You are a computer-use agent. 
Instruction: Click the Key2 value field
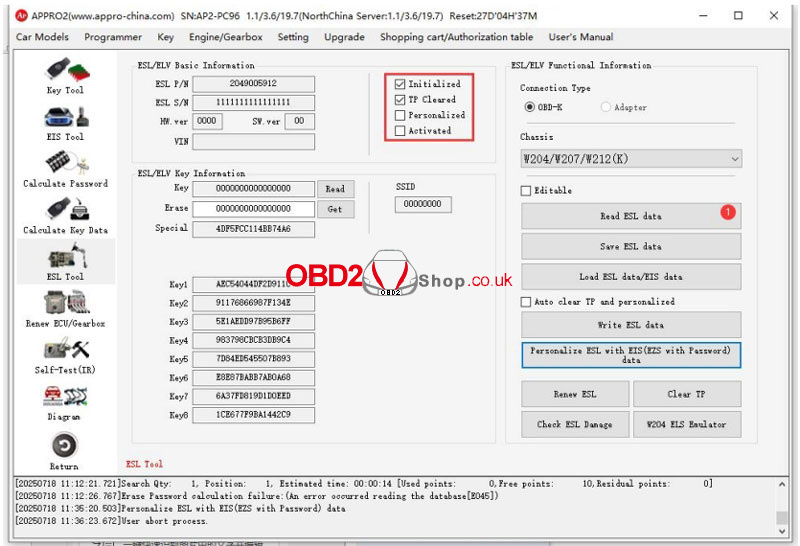[x=253, y=303]
